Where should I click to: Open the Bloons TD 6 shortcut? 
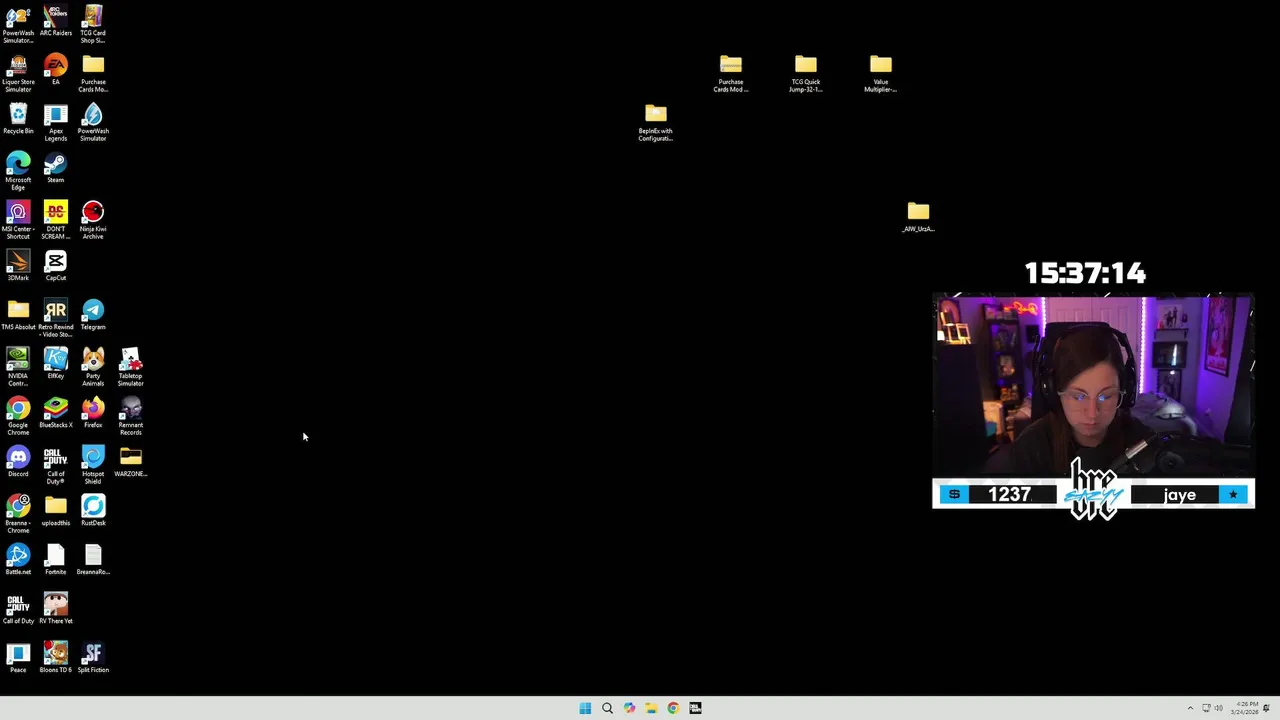[55, 657]
